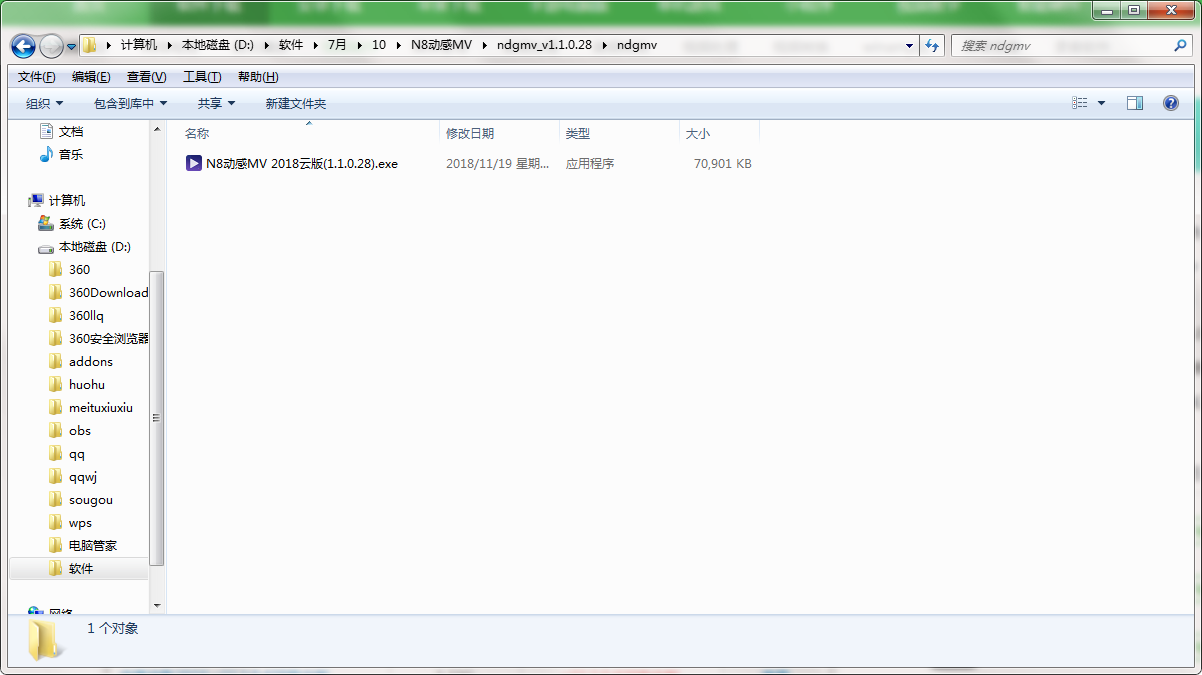Screen dimensions: 1202x675
Task: Open the 工具(T) menu
Action: click(201, 77)
